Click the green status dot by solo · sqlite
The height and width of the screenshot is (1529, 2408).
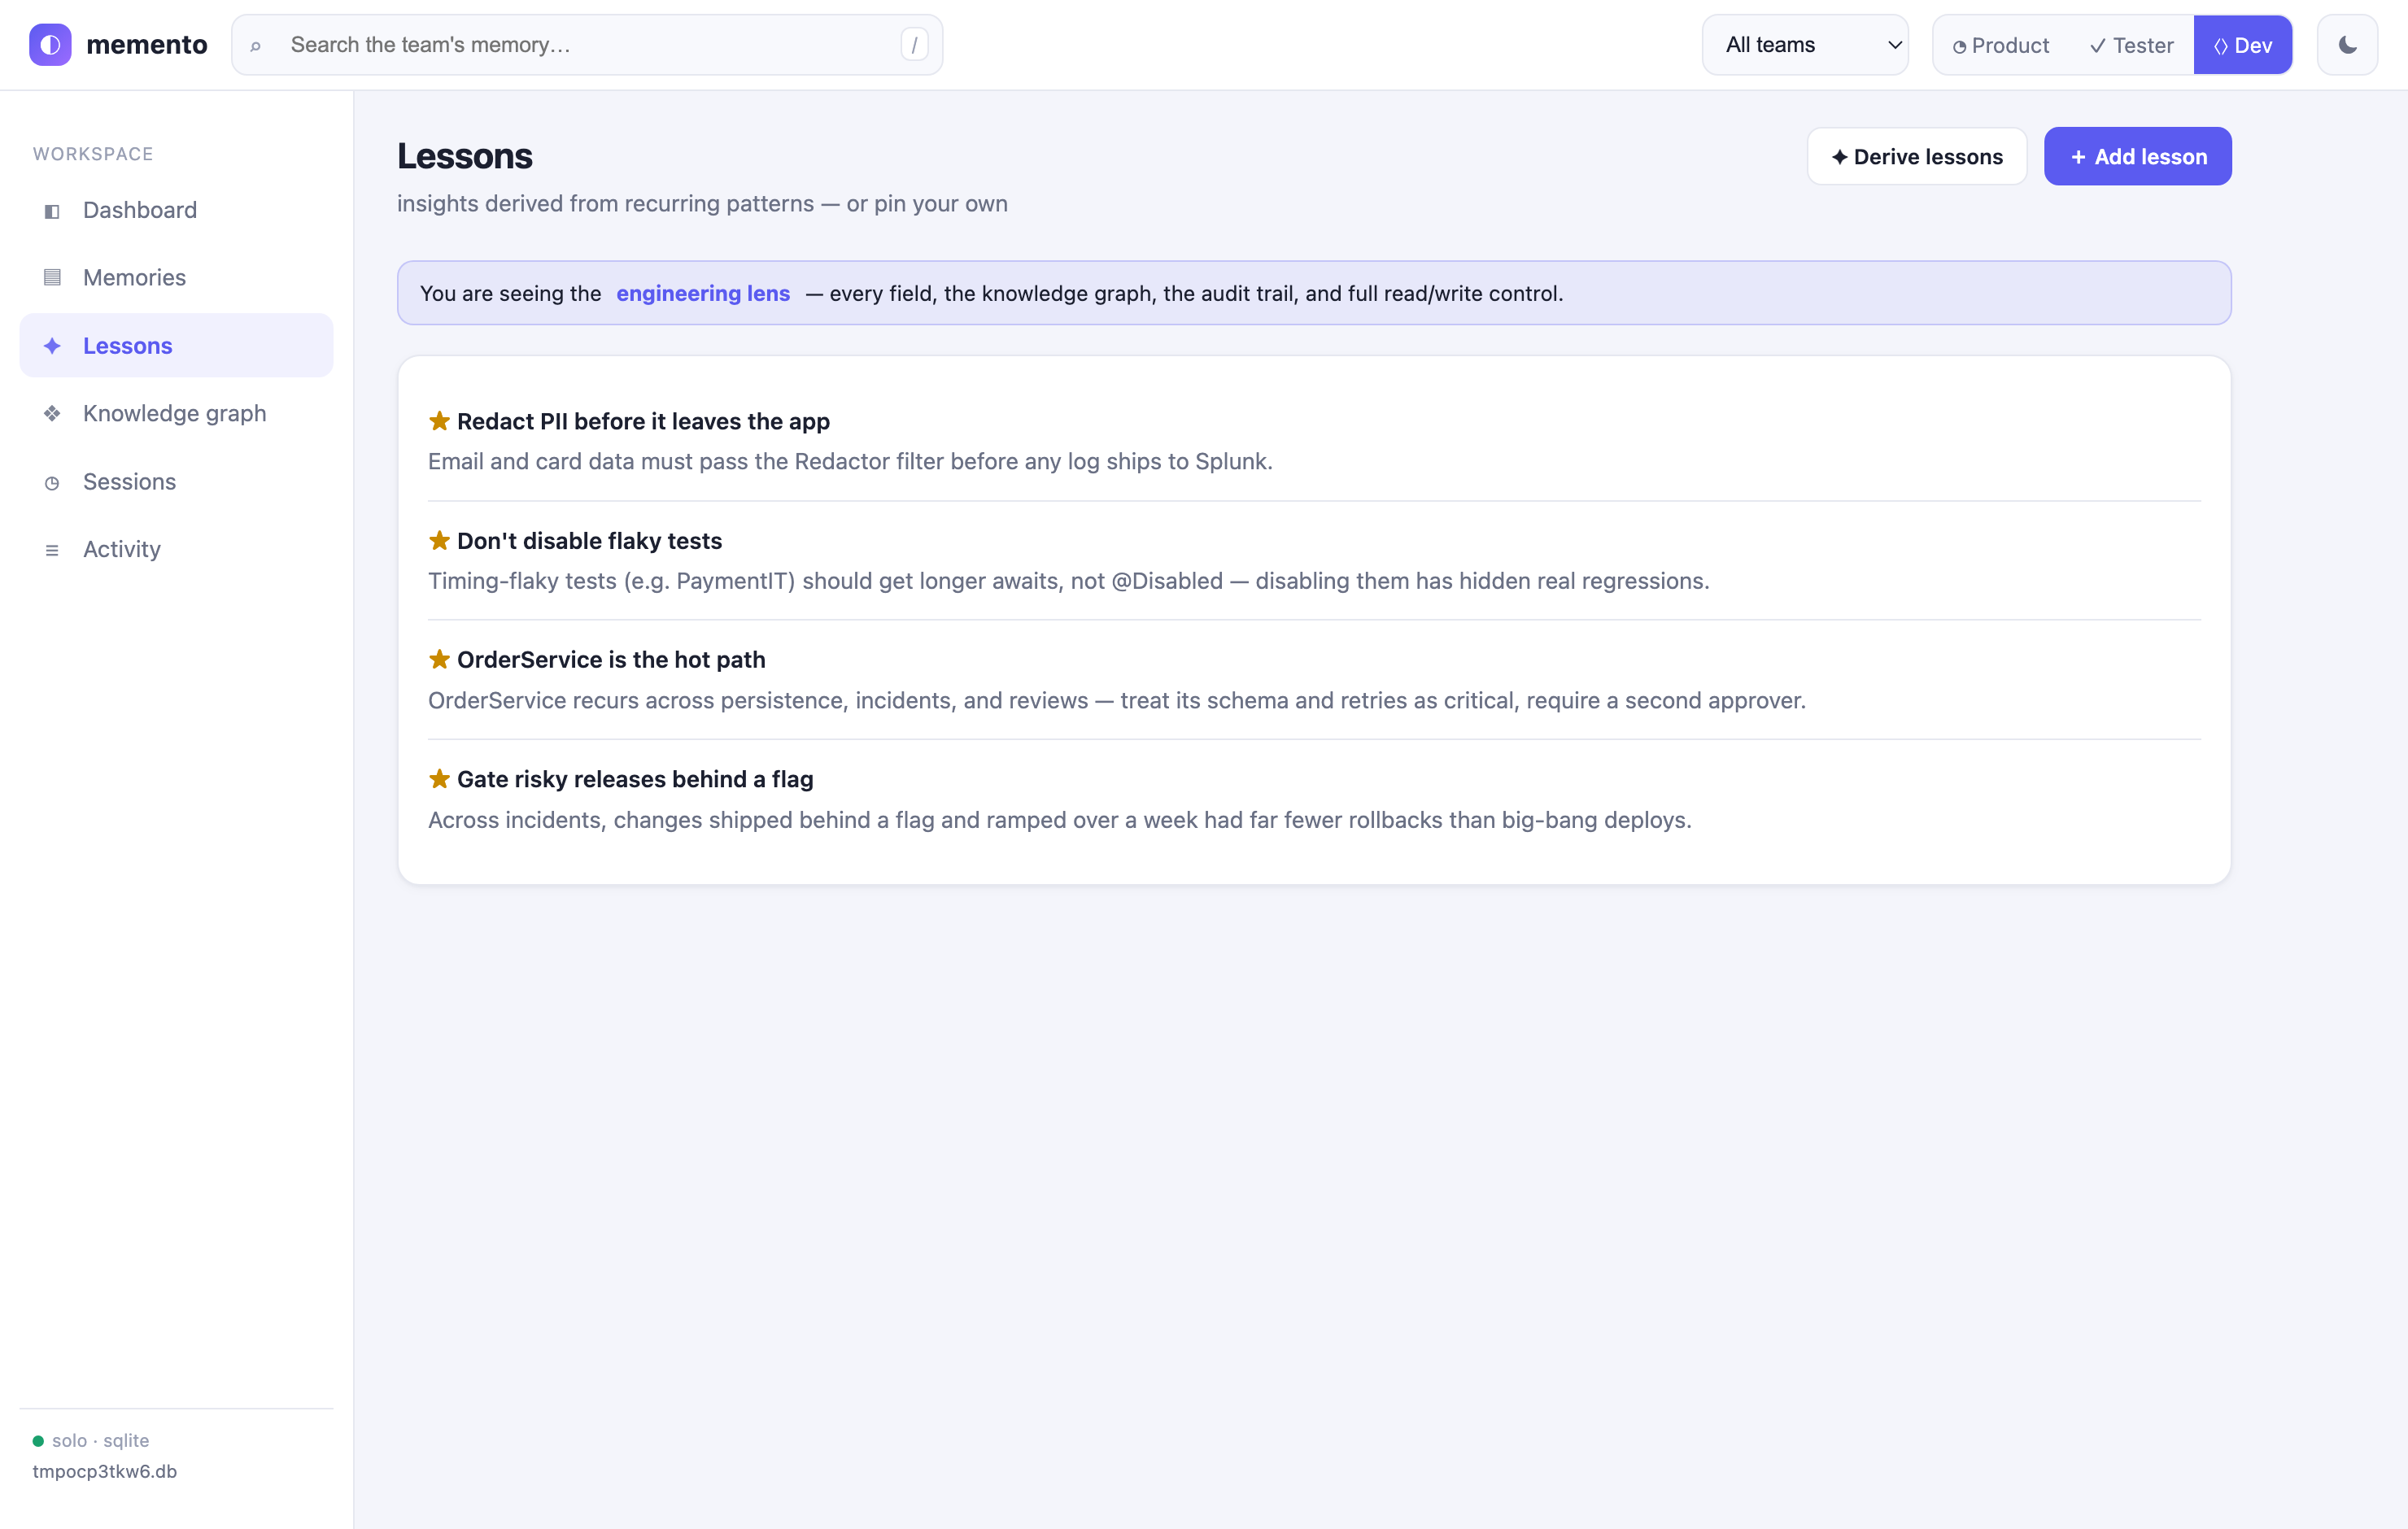click(x=38, y=1441)
